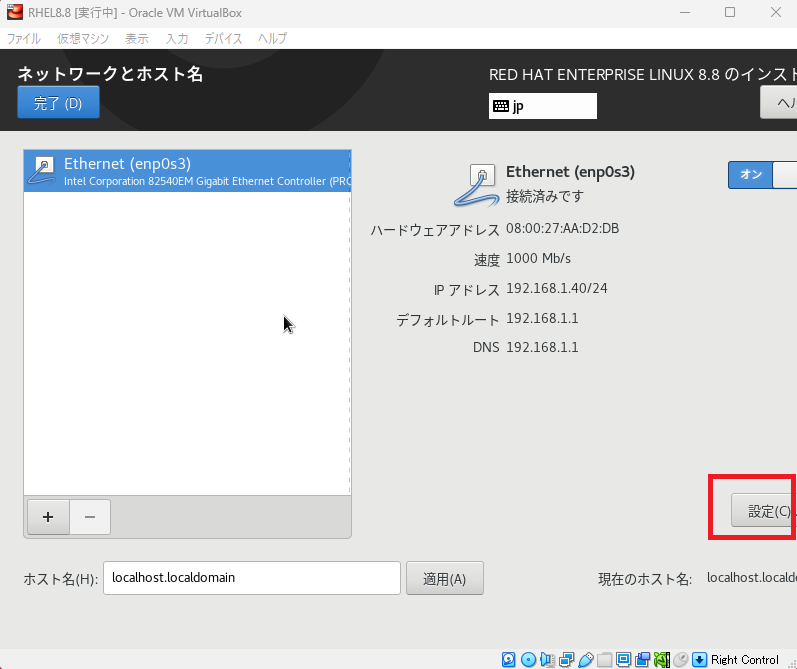The width and height of the screenshot is (797, 669).
Task: Open the 入力 menu
Action: (177, 39)
